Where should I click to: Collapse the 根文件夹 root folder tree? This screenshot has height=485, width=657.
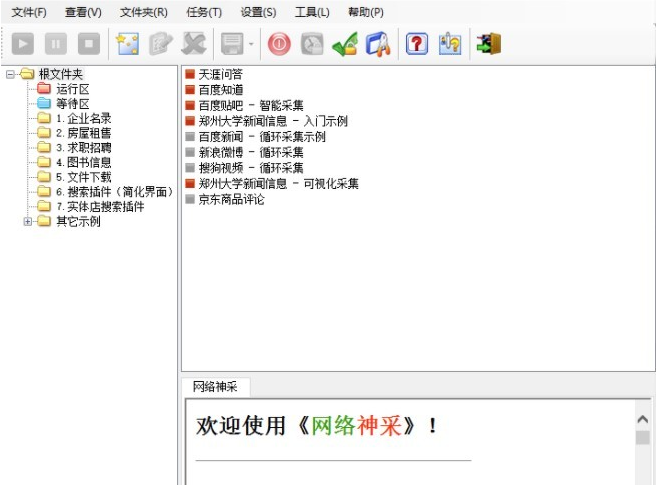click(10, 75)
